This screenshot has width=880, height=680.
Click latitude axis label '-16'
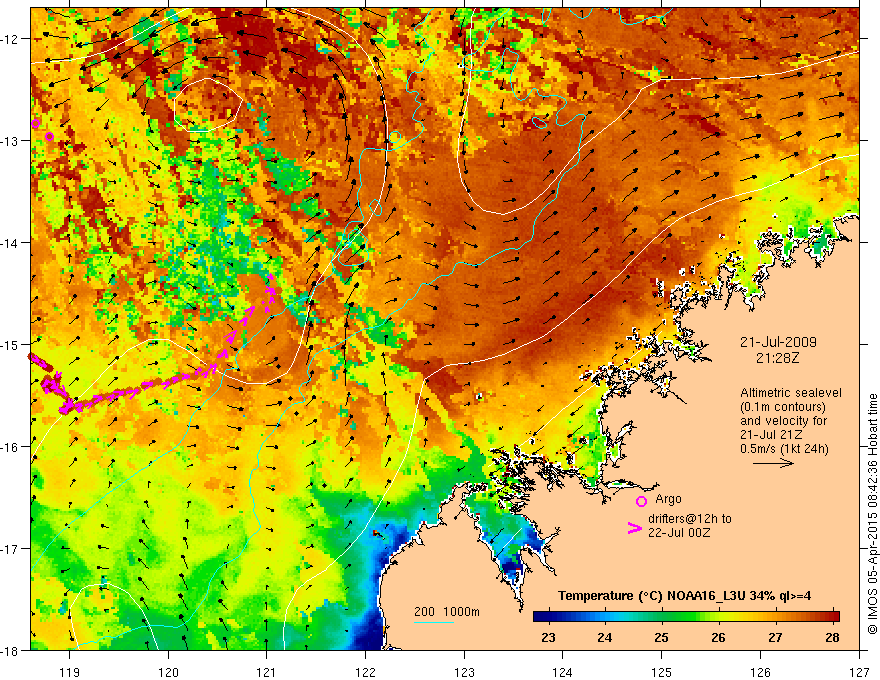click(11, 447)
